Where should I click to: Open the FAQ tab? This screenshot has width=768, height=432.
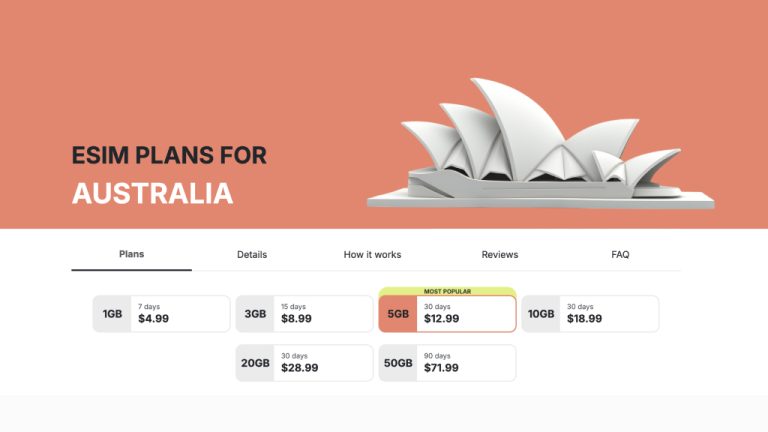point(620,255)
